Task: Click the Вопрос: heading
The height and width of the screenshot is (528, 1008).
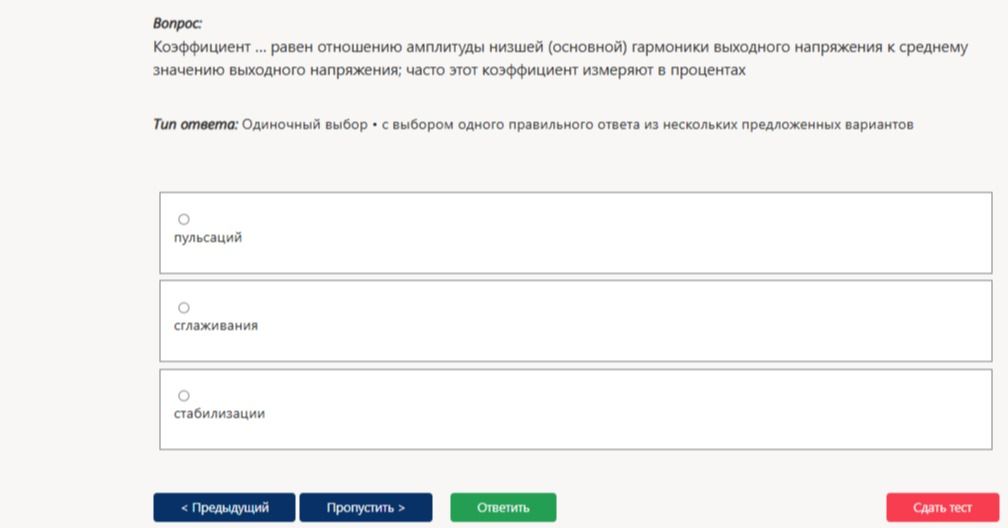Action: (x=177, y=24)
